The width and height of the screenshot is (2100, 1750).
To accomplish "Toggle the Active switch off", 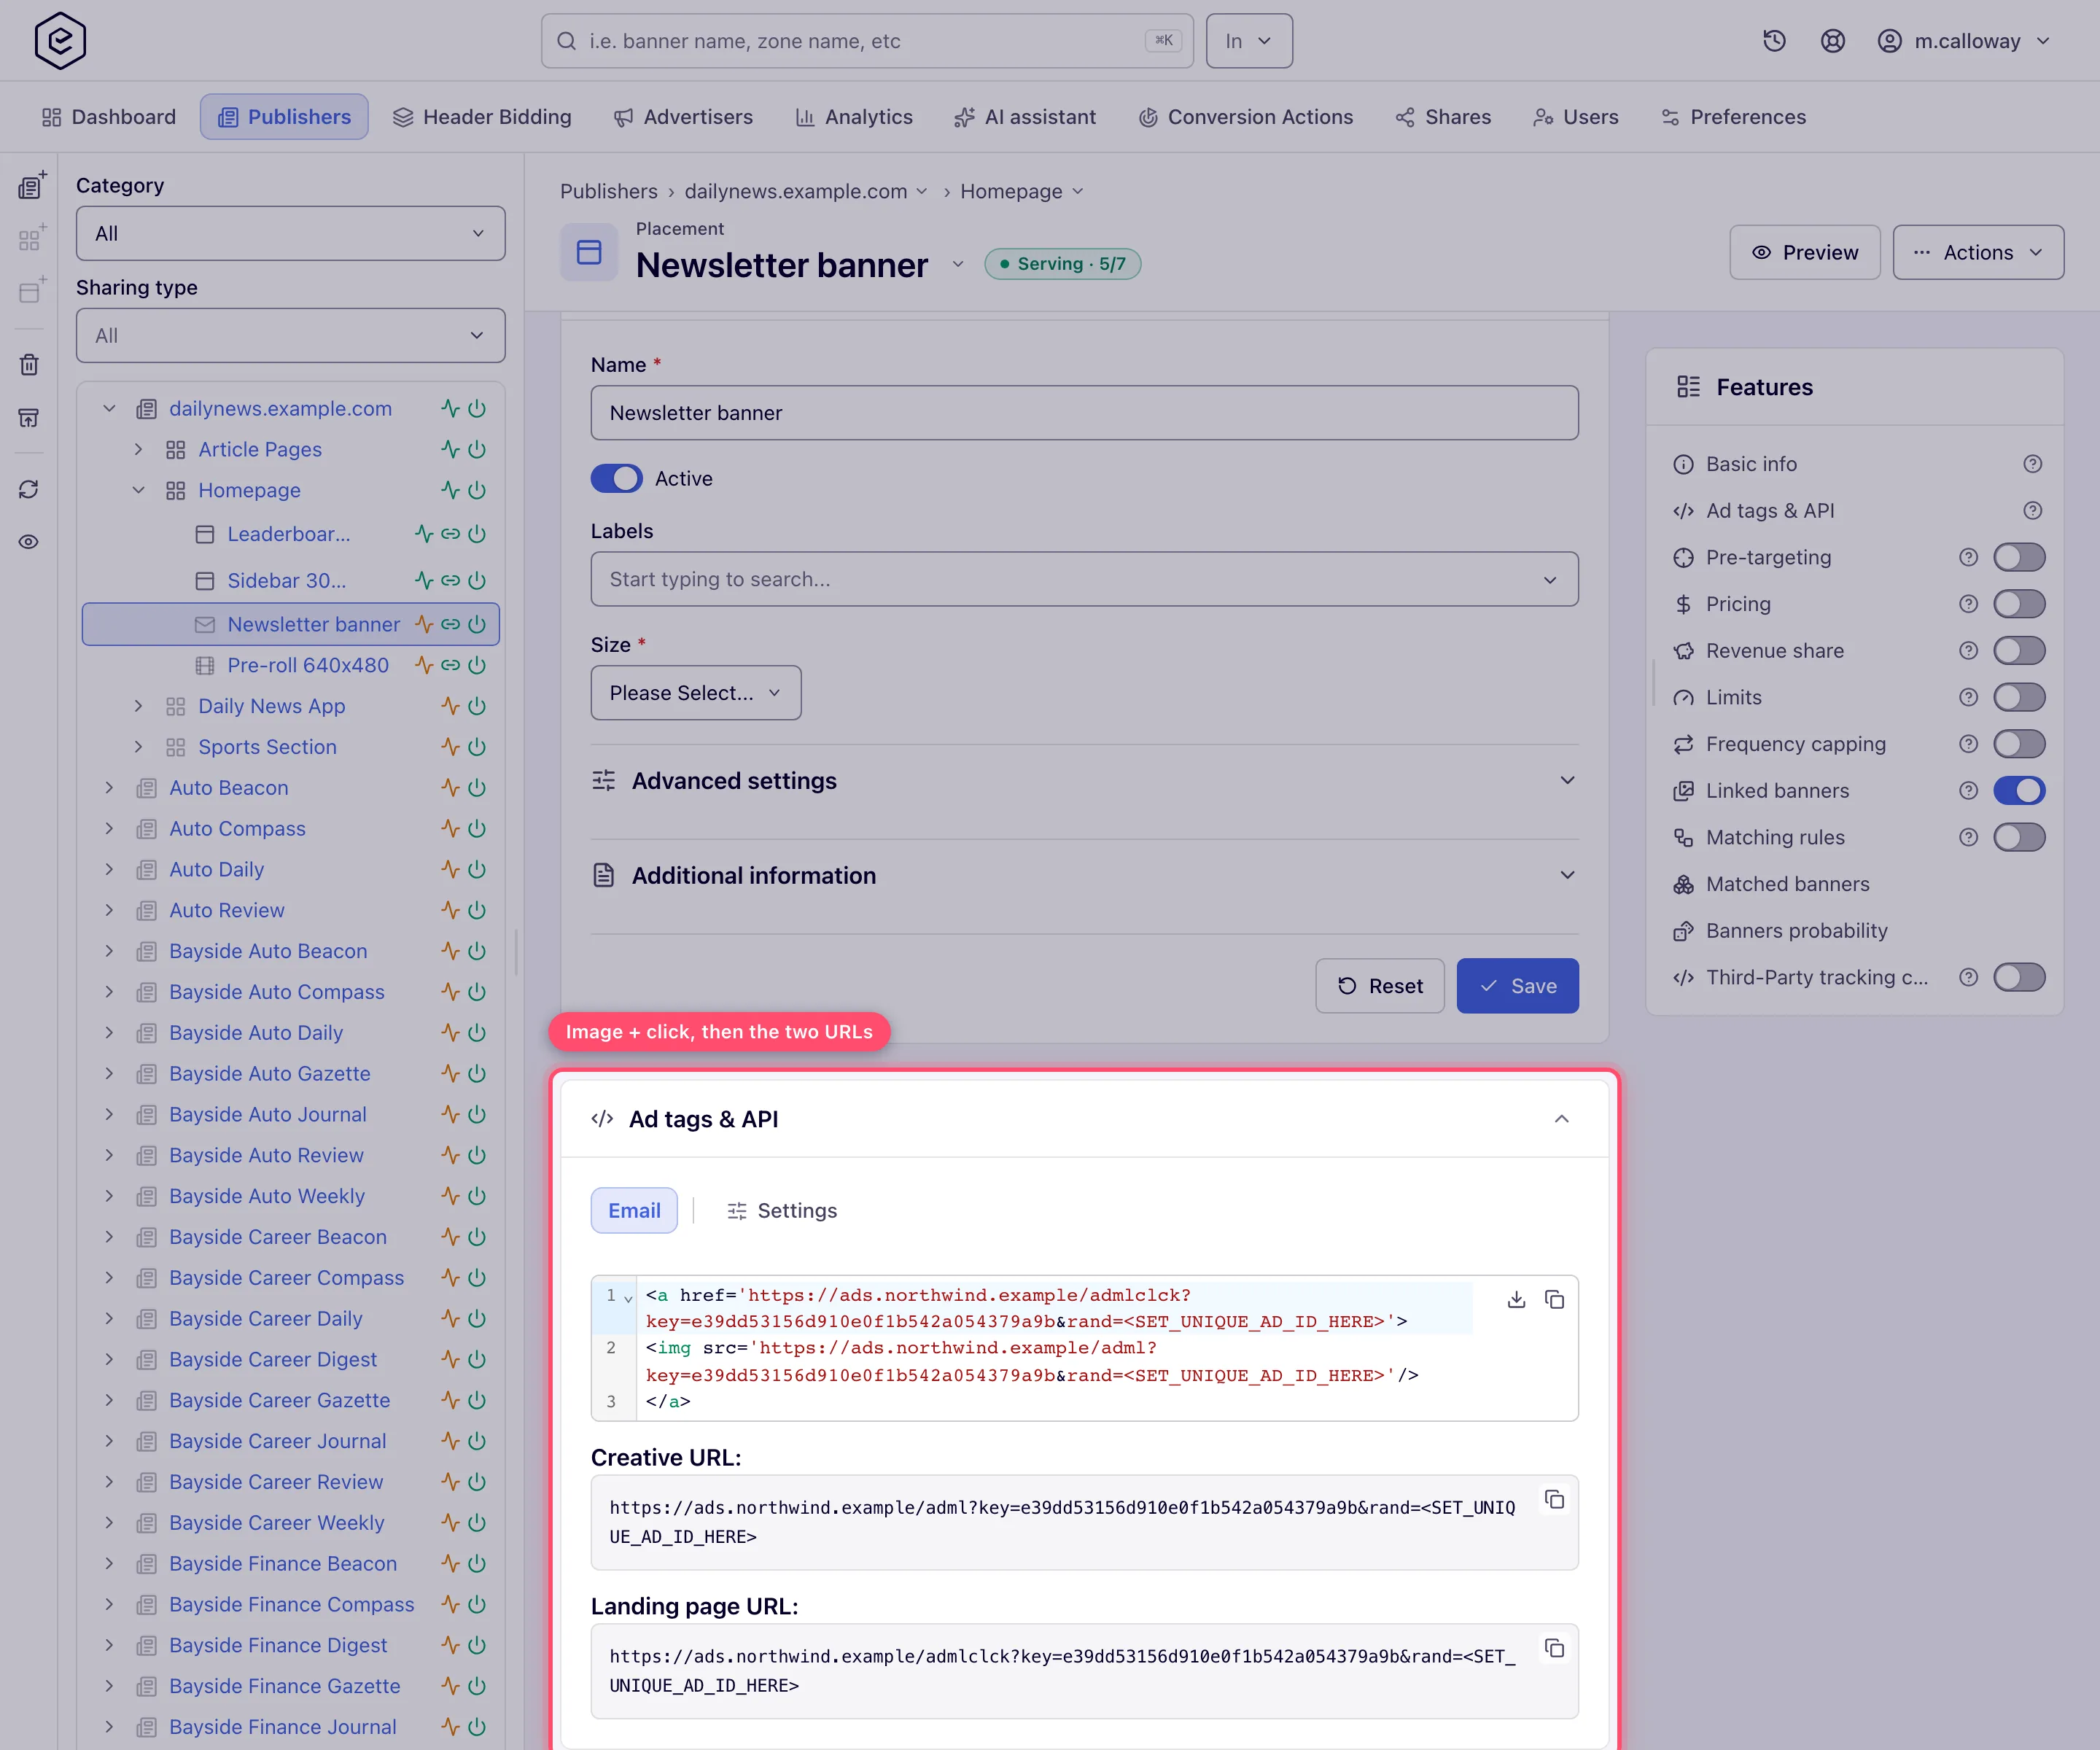I will (x=616, y=478).
